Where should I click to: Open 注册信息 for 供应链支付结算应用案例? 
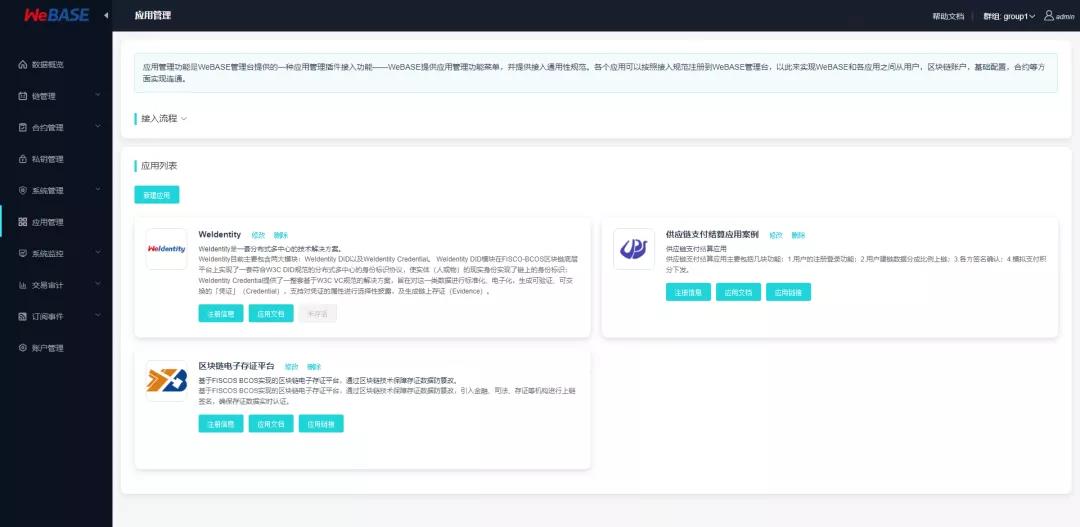[688, 292]
